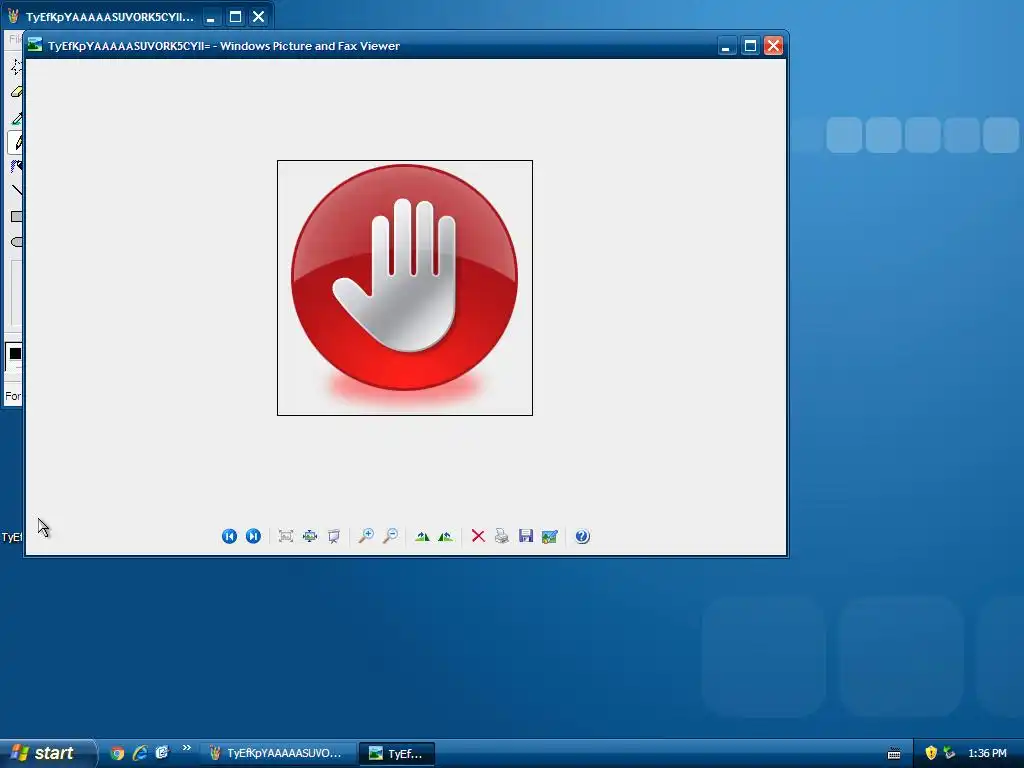Select the Free-Form Select tool in Paint
The height and width of the screenshot is (768, 1024).
click(16, 66)
